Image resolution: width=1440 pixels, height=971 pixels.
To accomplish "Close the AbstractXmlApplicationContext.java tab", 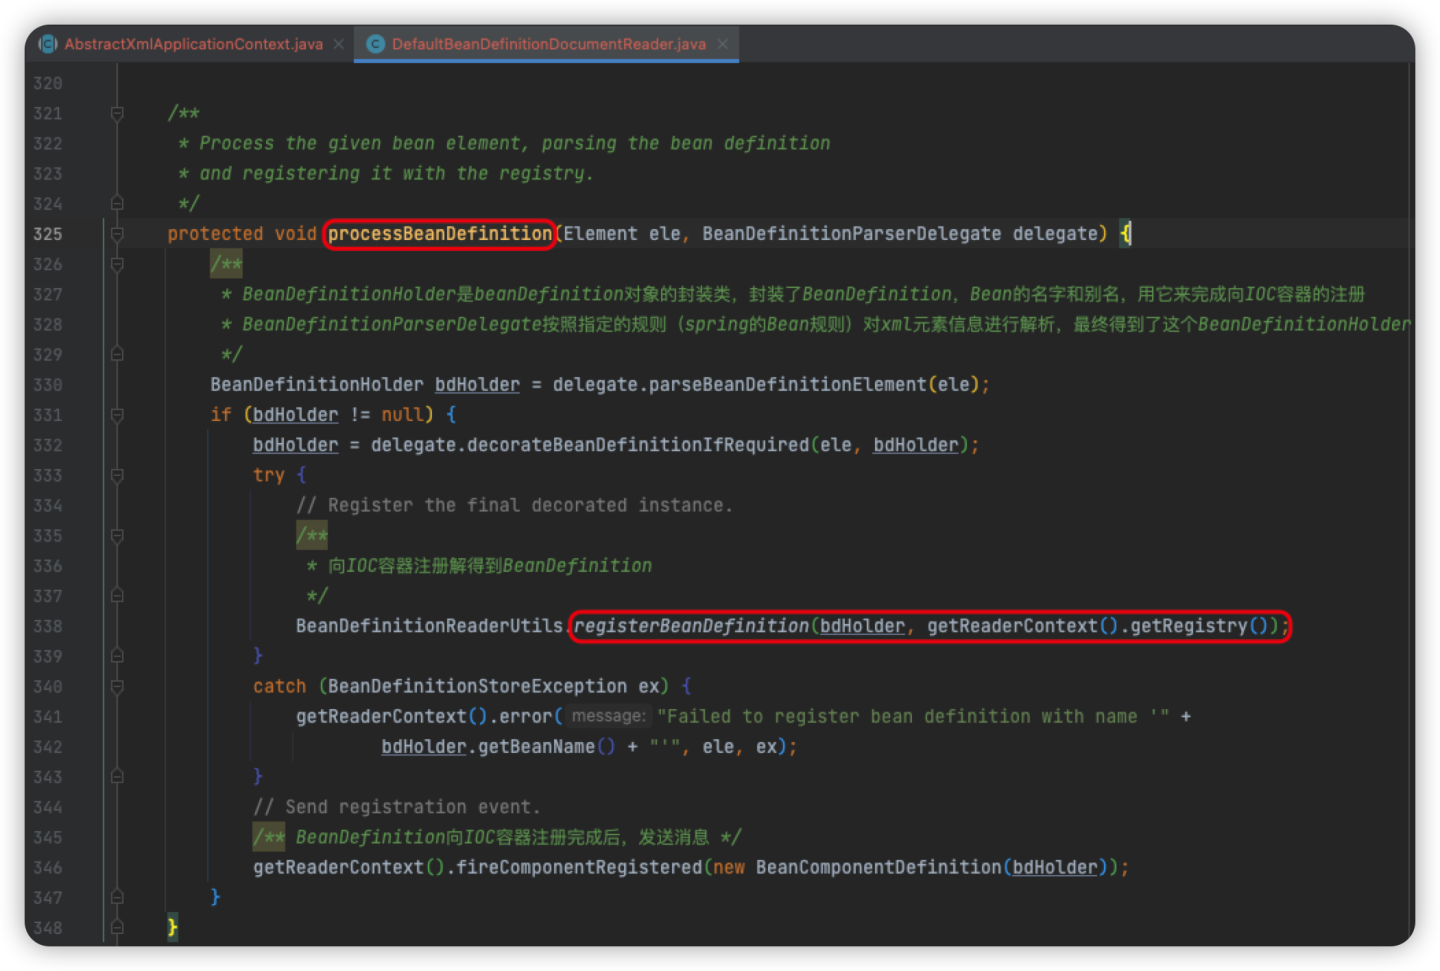I will click(339, 44).
